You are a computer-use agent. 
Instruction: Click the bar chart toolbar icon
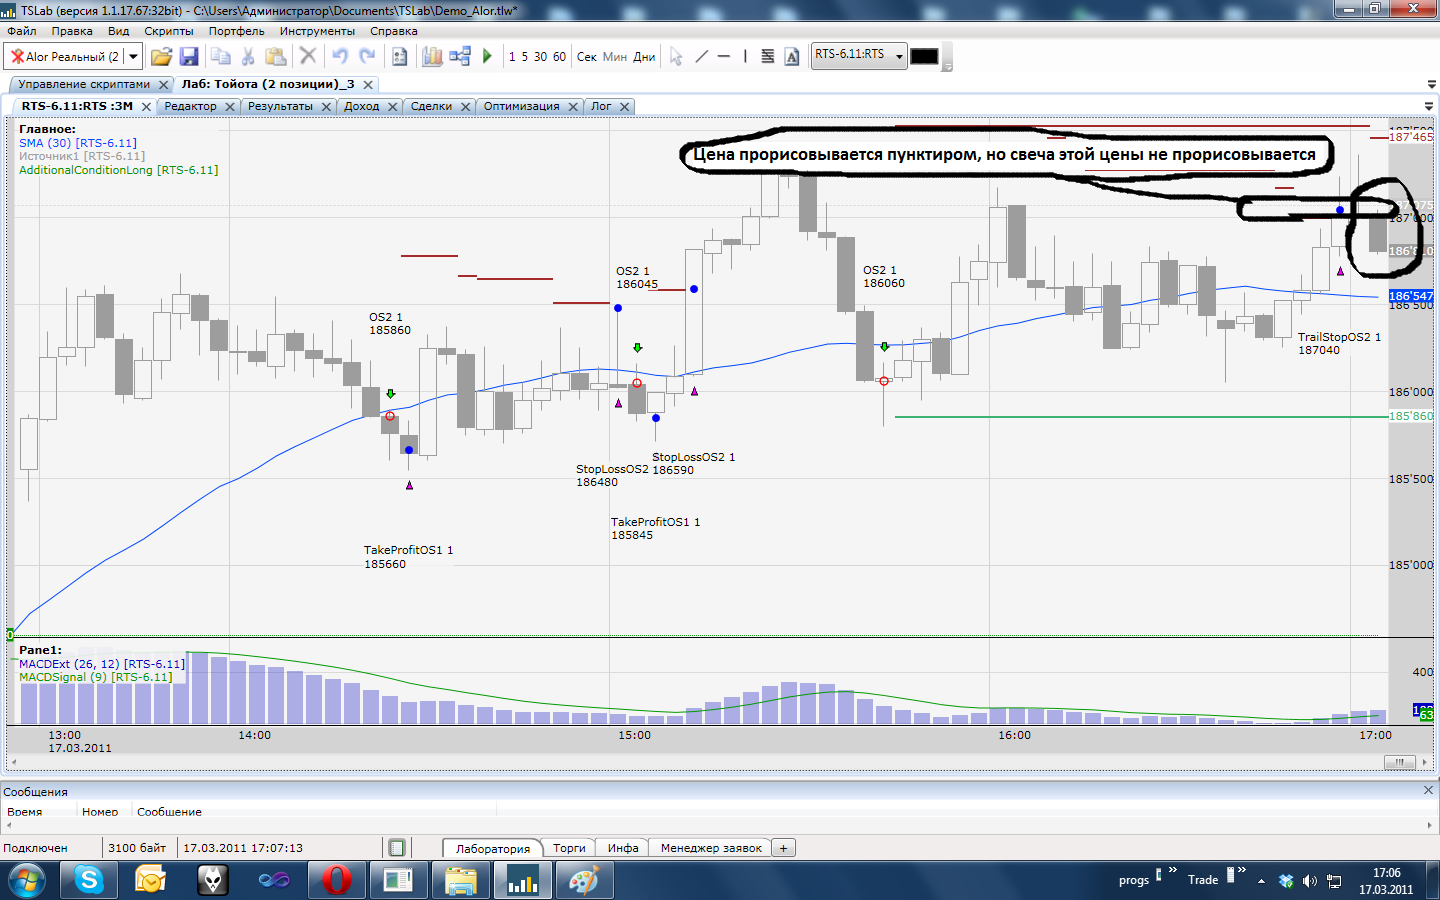(432, 57)
